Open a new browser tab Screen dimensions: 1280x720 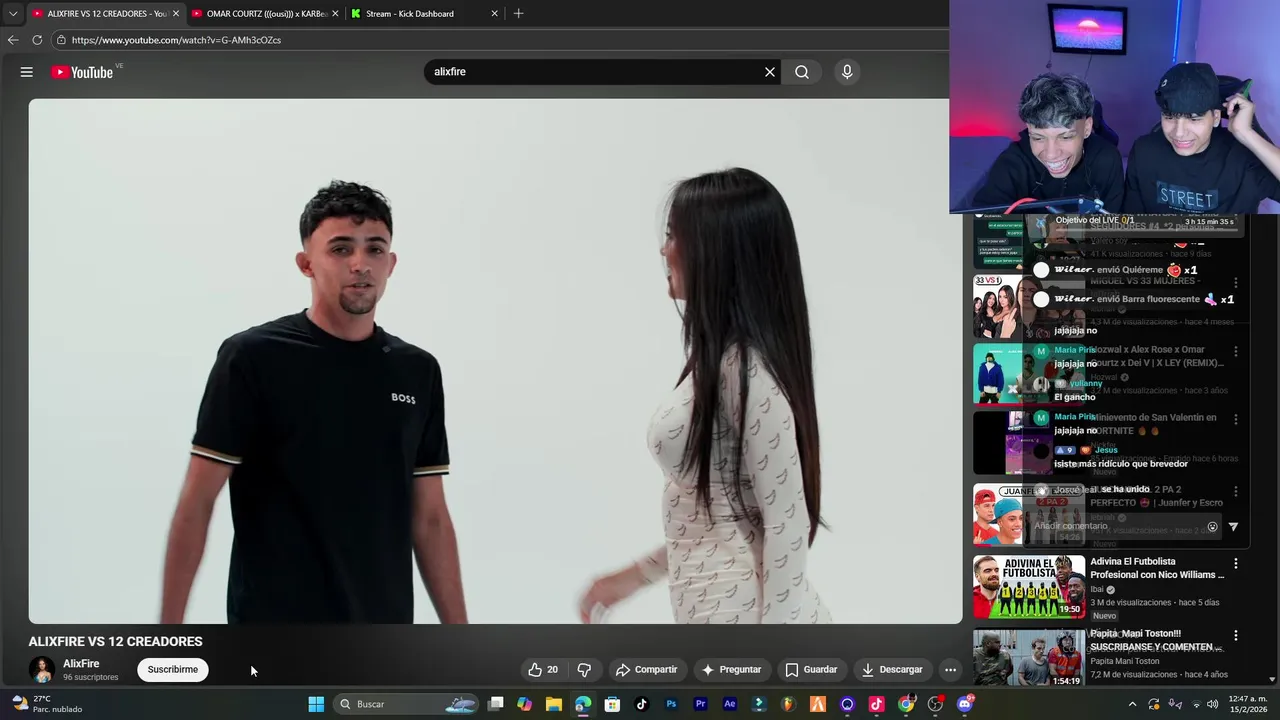(x=518, y=14)
